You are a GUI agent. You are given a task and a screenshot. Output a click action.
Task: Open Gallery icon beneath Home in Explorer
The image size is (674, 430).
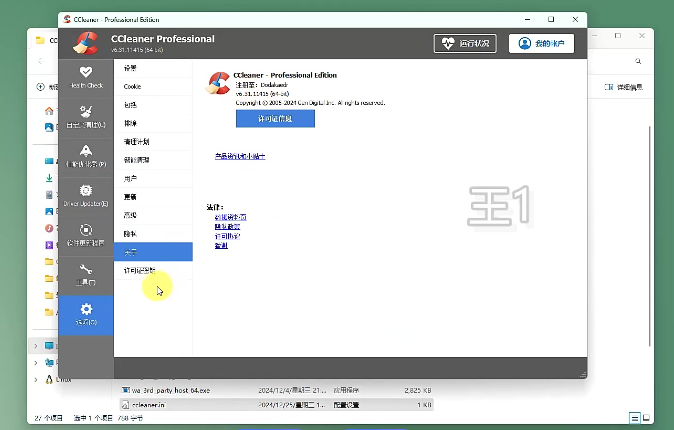pyautogui.click(x=49, y=127)
